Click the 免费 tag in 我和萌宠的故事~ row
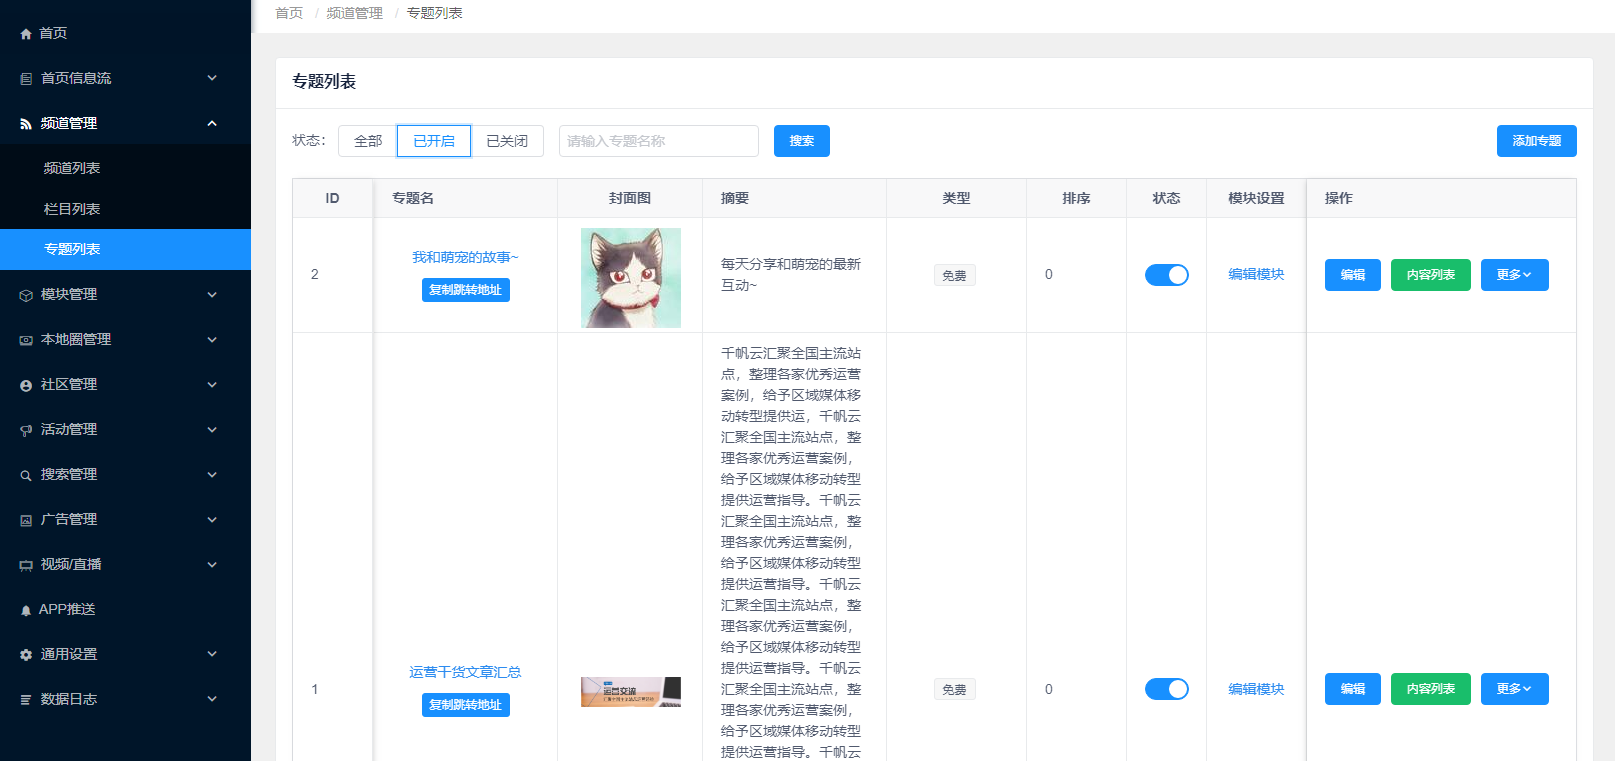The height and width of the screenshot is (761, 1615). coord(955,275)
